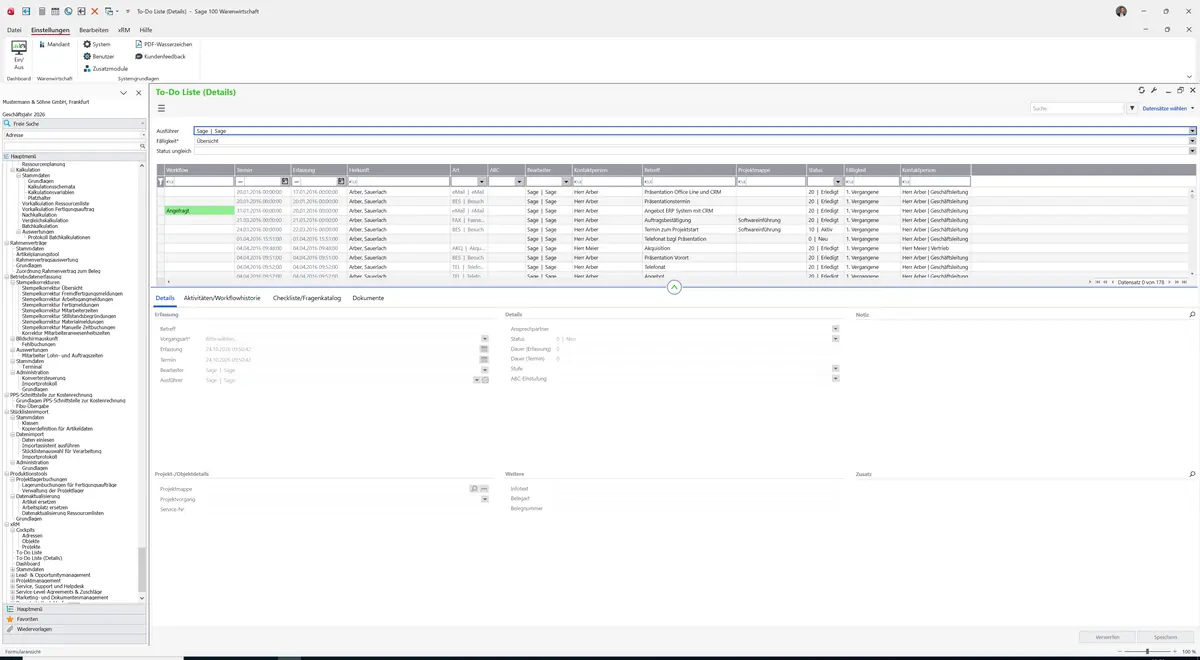Viewport: 1200px width, 660px height.
Task: Close the navigation pane with the X
Action: click(x=139, y=92)
